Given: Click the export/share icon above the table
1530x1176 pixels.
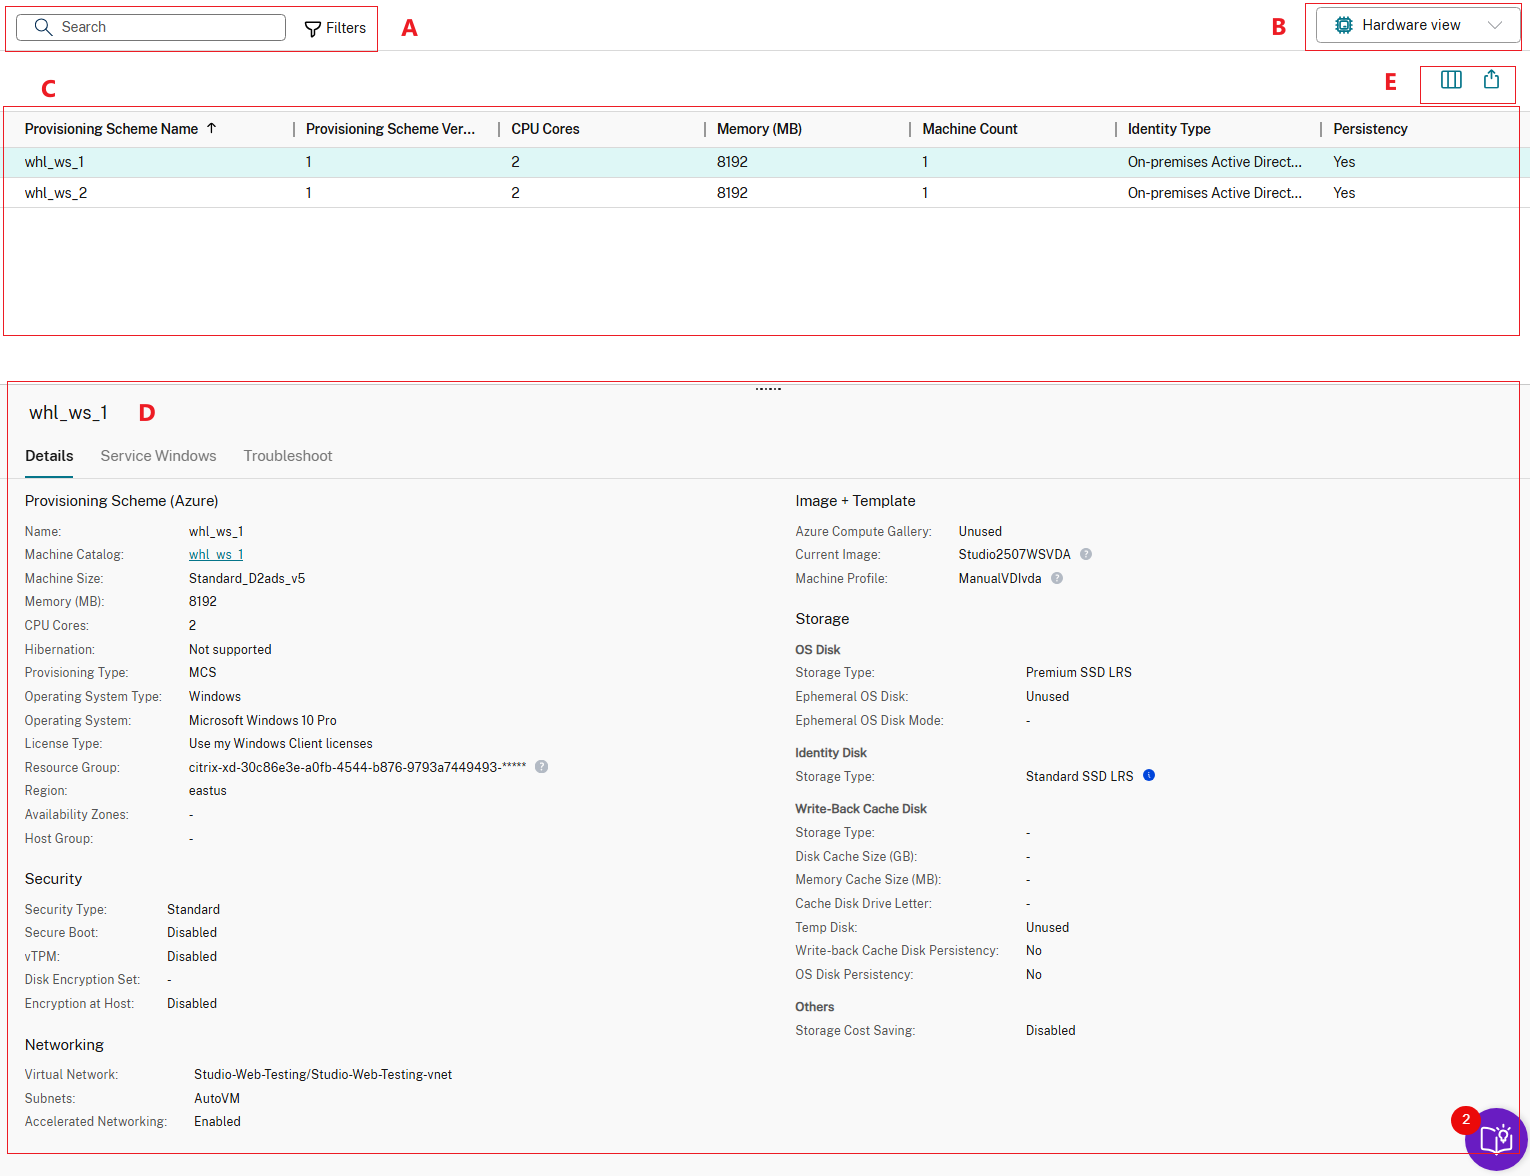Looking at the screenshot, I should pos(1491,79).
